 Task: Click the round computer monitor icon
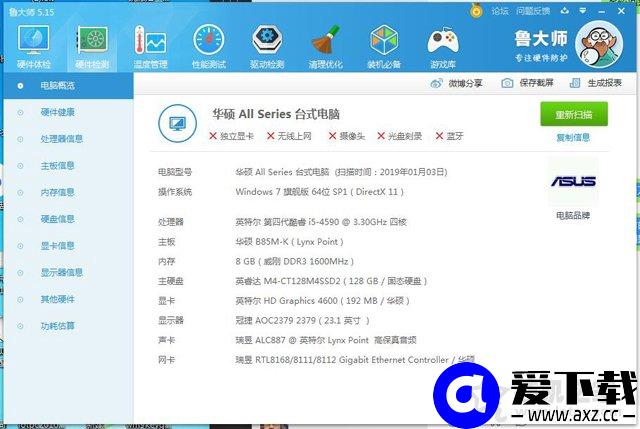(177, 123)
